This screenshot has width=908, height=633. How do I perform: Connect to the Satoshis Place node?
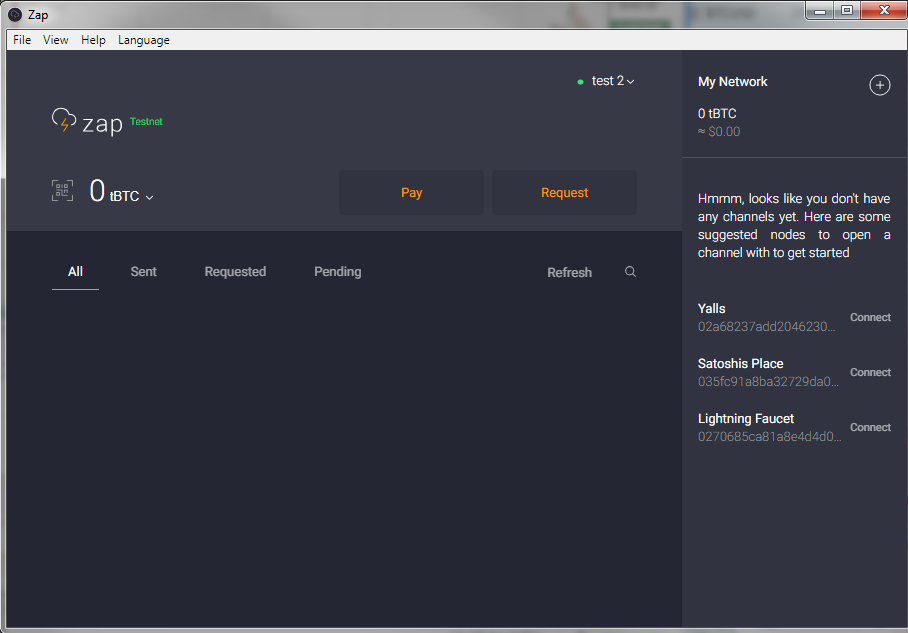[870, 372]
